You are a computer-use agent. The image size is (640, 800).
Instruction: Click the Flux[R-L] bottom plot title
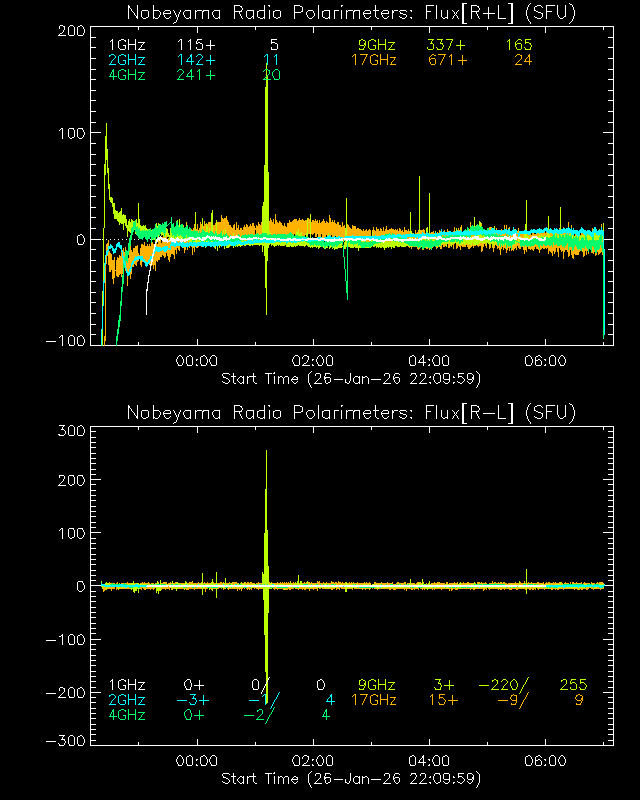click(x=351, y=412)
